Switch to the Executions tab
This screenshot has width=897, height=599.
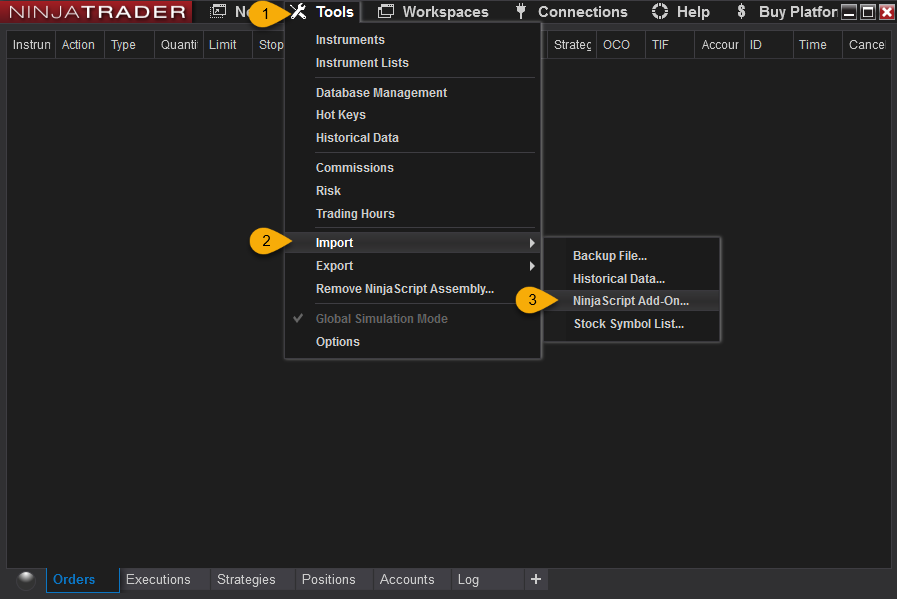click(165, 580)
